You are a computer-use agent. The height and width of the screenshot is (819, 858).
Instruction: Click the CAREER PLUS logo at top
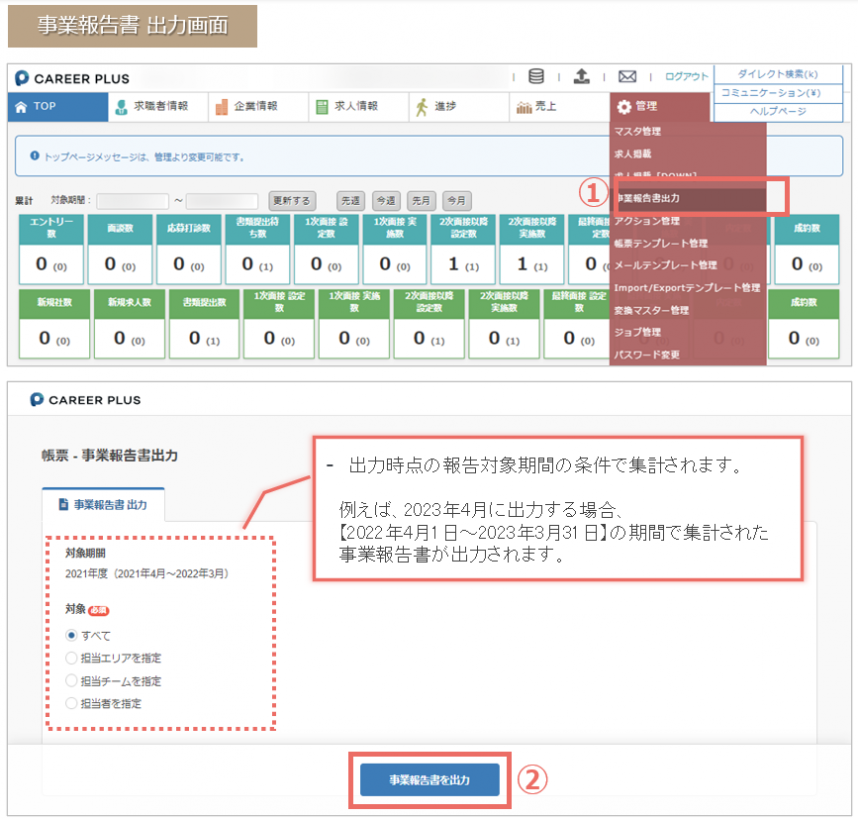click(x=74, y=78)
